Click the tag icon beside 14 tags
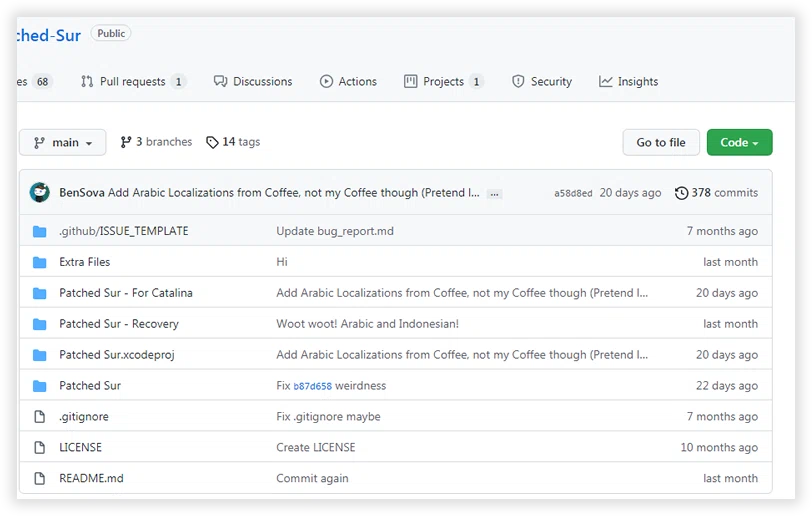 click(x=212, y=142)
